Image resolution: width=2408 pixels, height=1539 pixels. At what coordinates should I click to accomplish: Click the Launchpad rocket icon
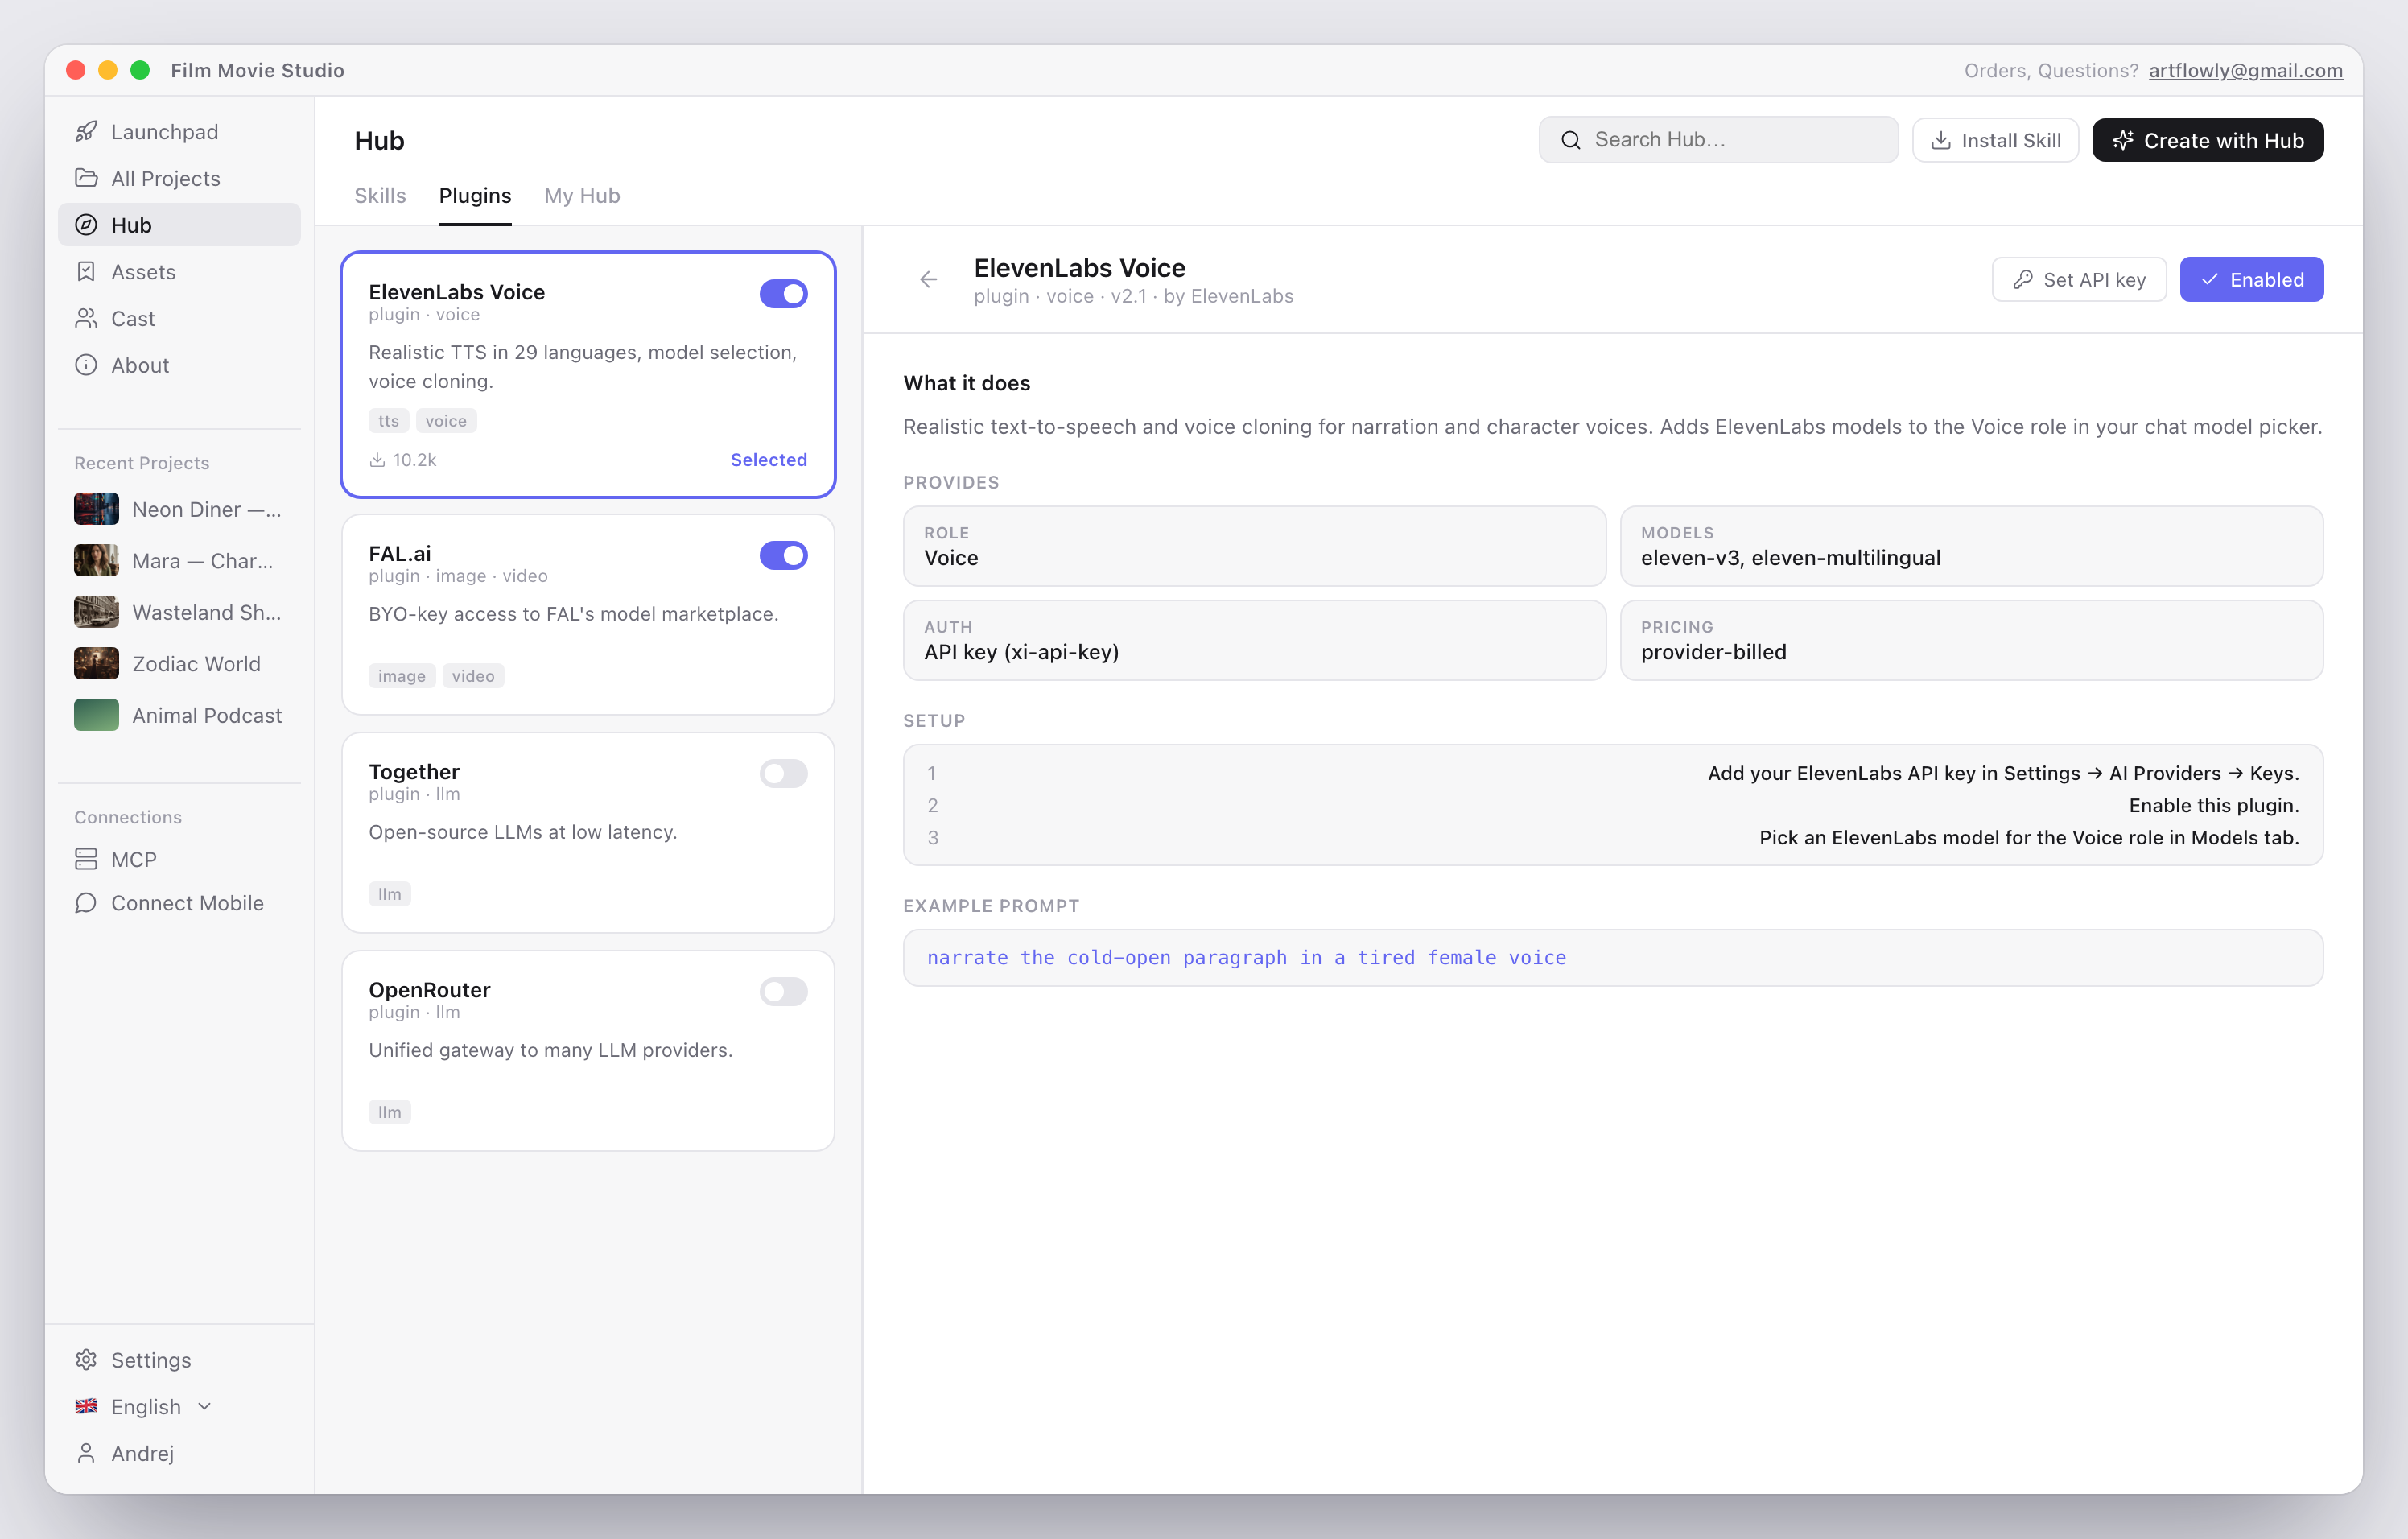pyautogui.click(x=87, y=131)
